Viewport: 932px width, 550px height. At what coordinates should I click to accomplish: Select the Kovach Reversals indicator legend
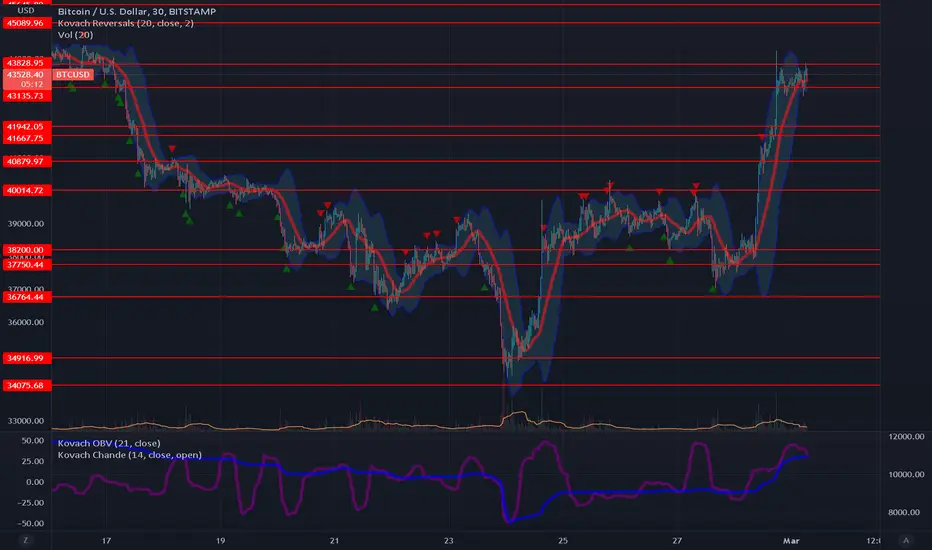click(x=125, y=23)
